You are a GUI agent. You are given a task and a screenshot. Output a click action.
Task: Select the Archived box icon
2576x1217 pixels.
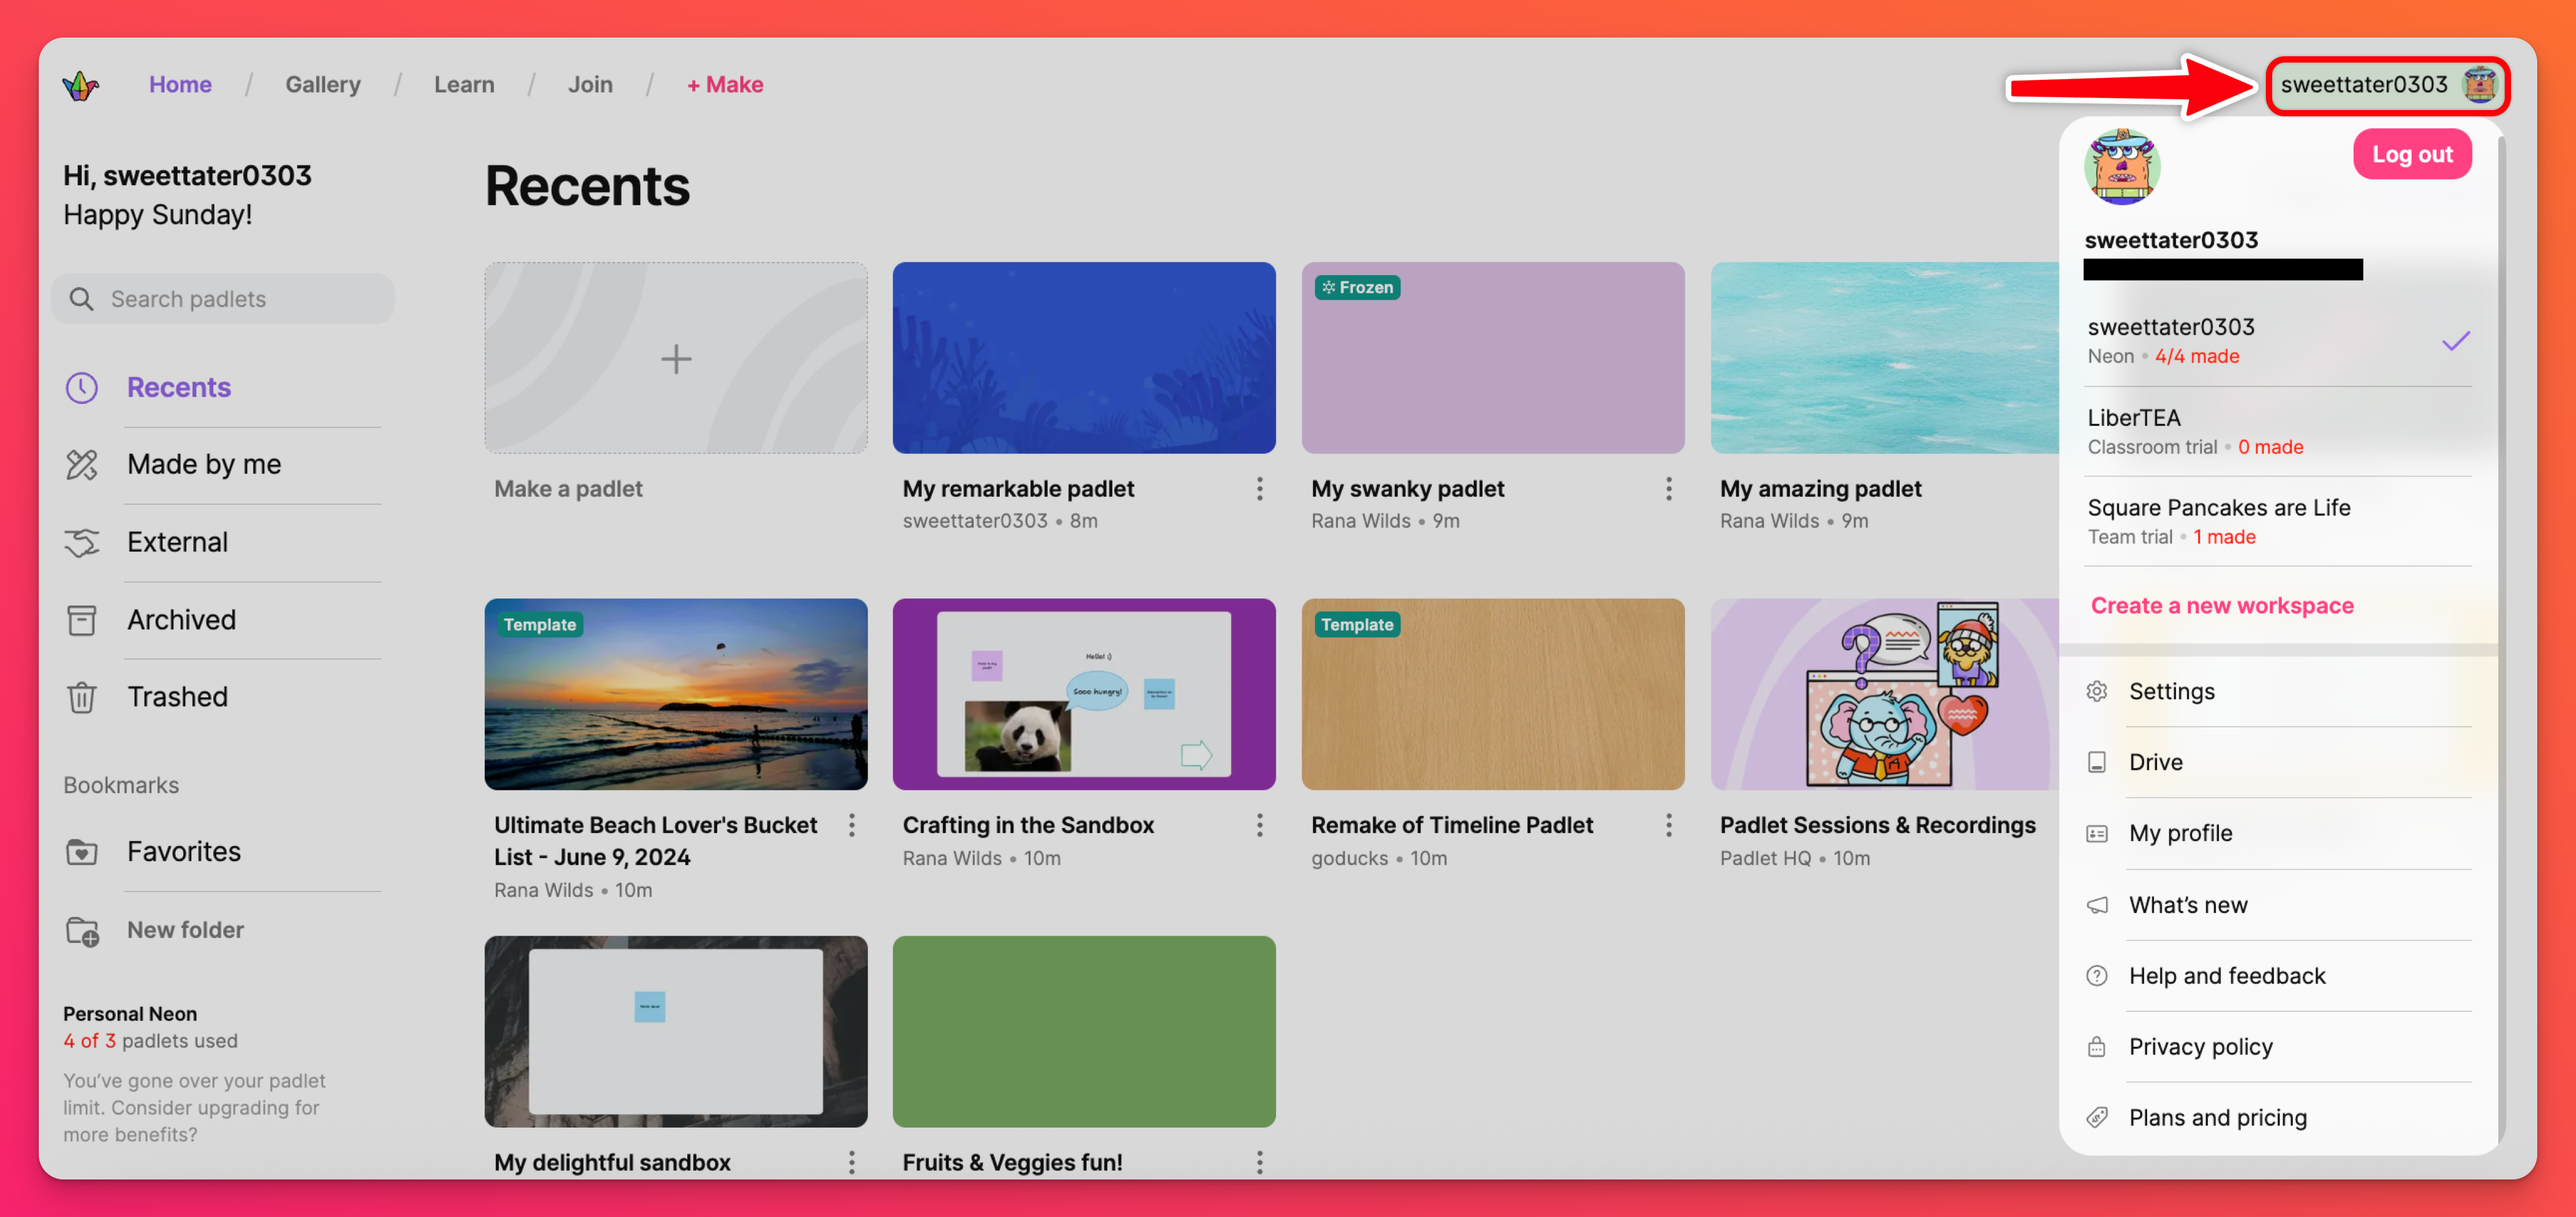(82, 620)
